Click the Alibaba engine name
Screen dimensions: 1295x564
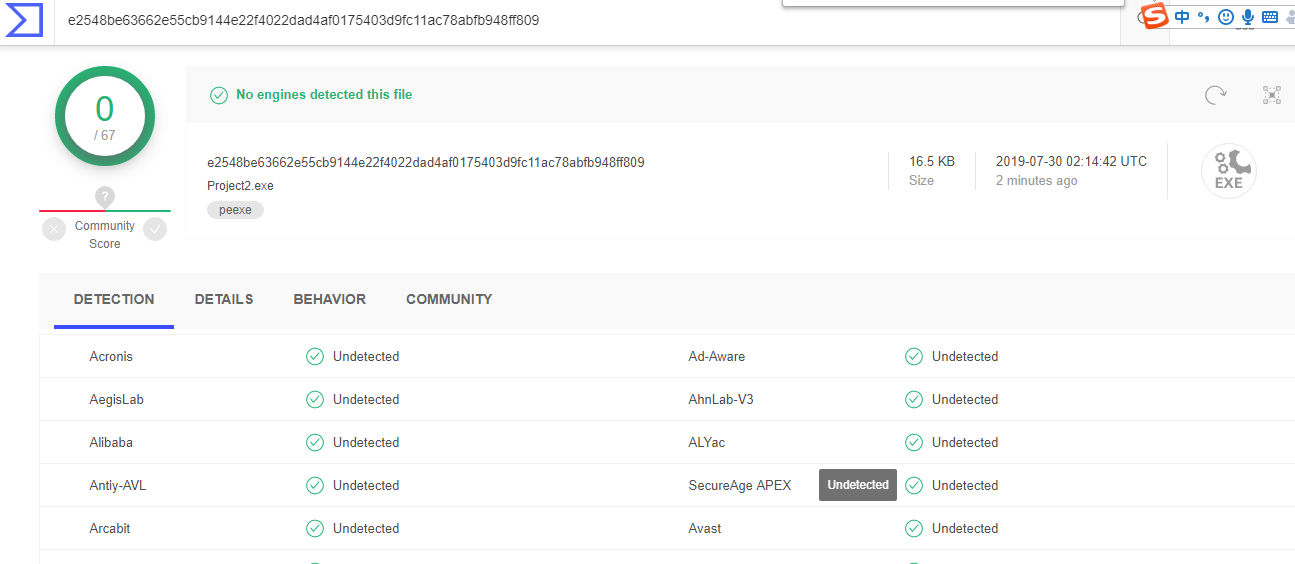111,442
